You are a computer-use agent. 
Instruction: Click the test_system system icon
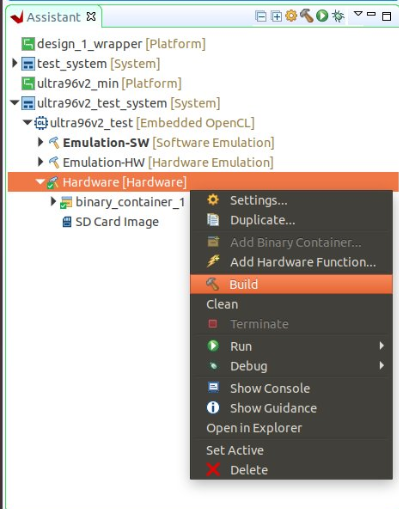(x=28, y=64)
